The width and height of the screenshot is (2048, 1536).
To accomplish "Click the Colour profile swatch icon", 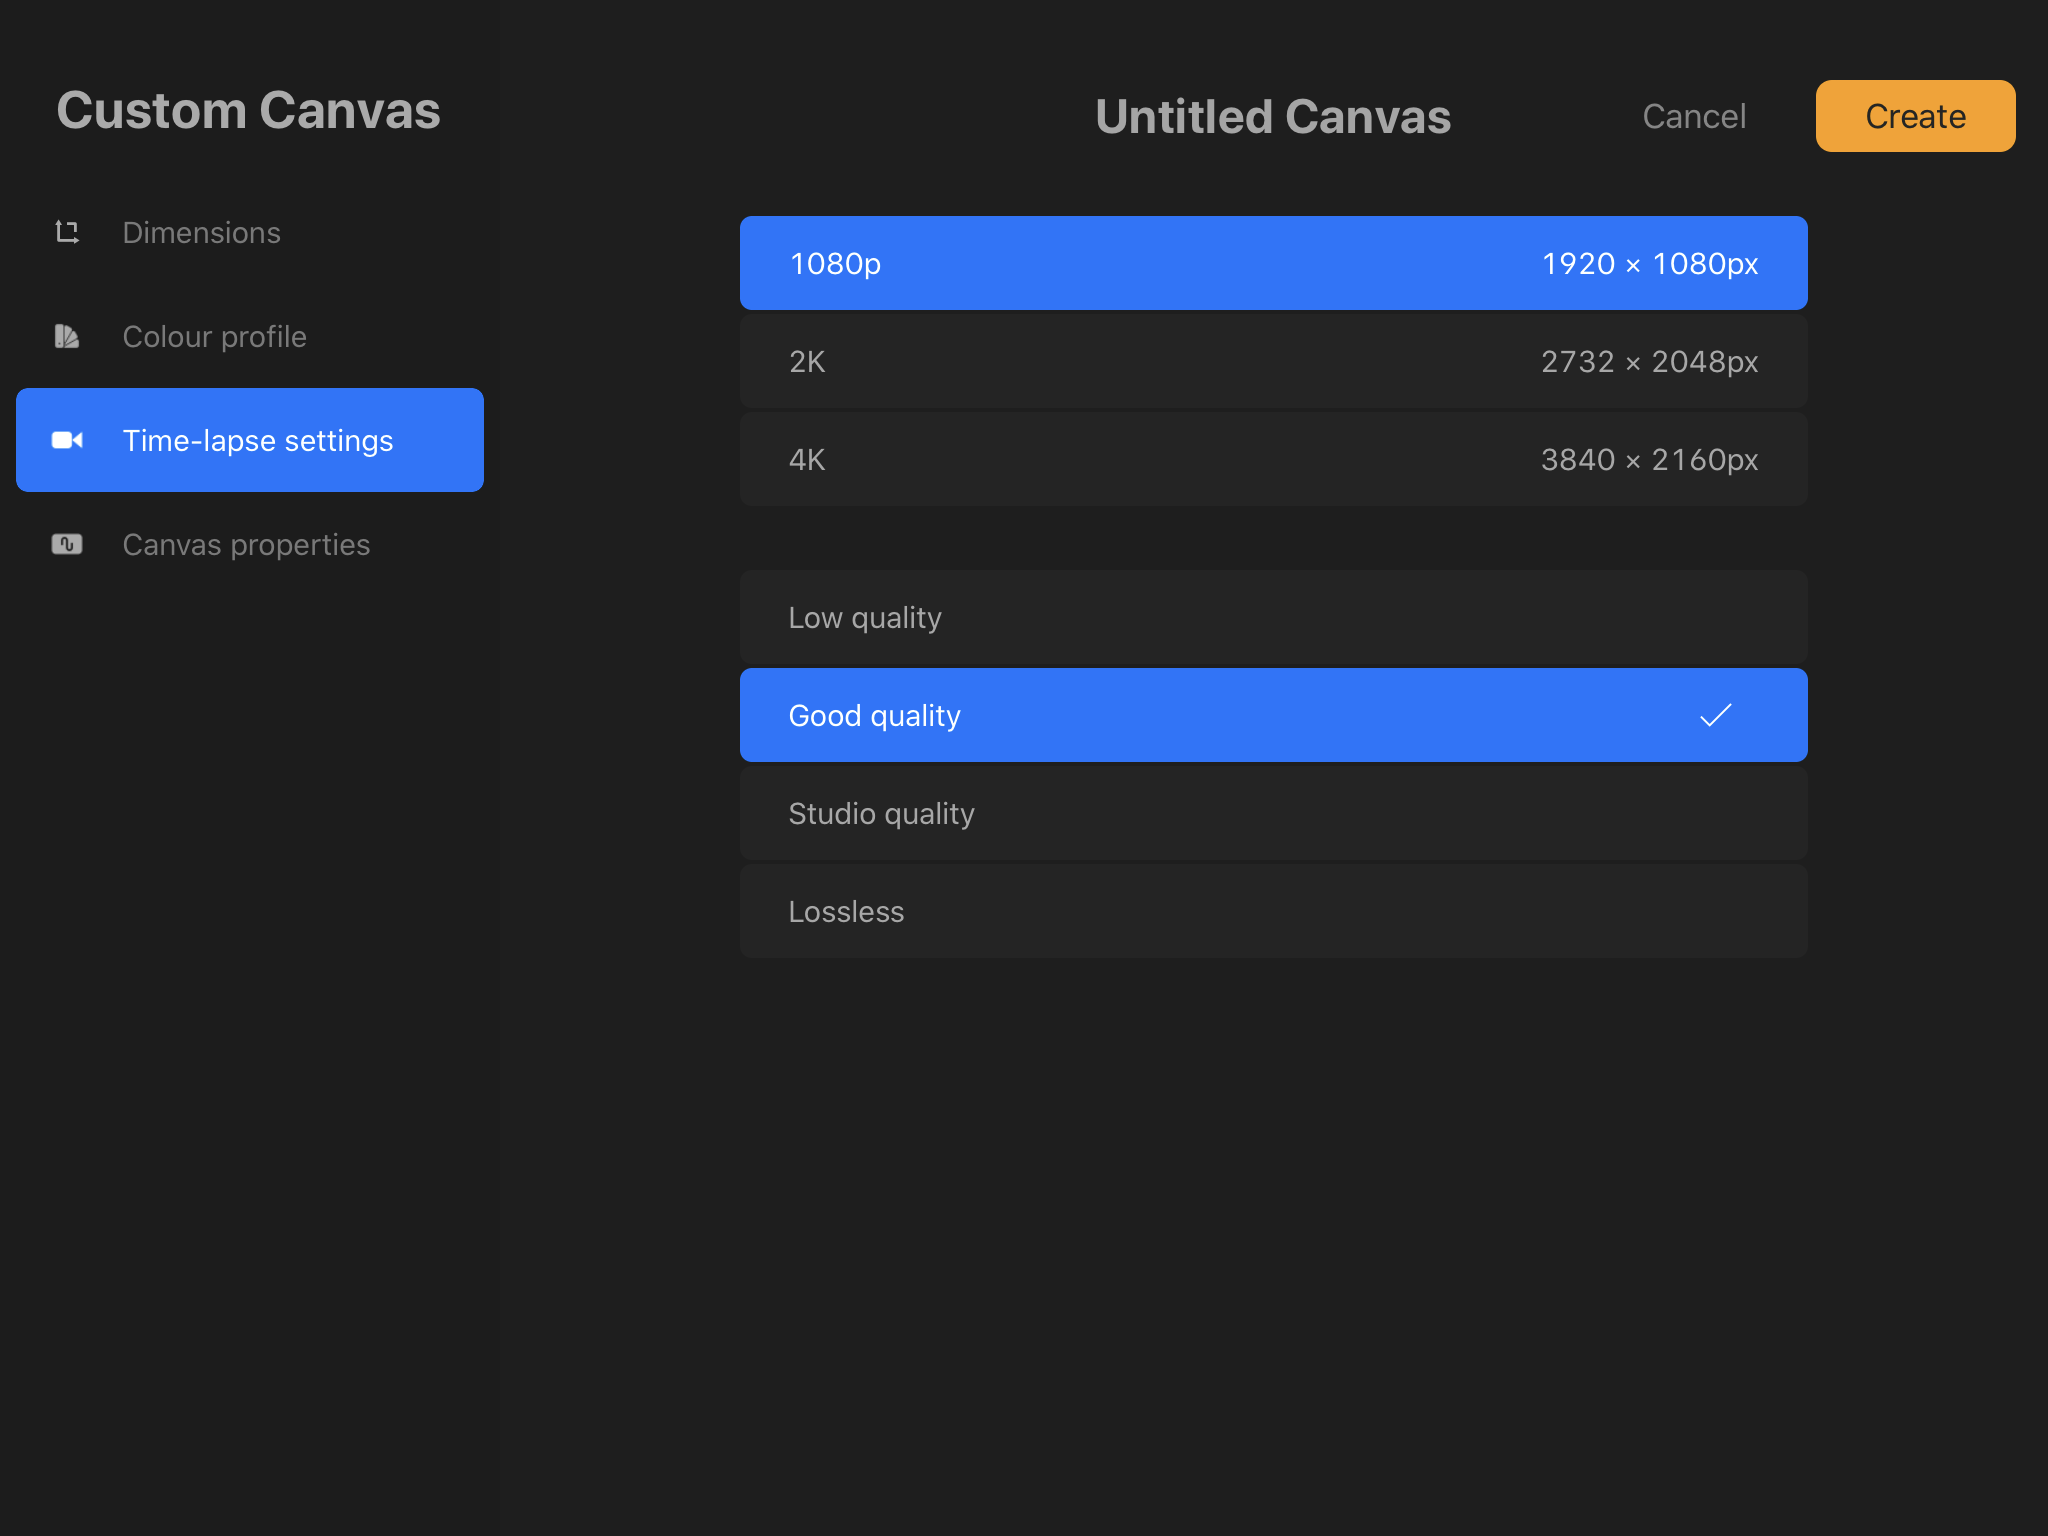I will click(x=67, y=336).
